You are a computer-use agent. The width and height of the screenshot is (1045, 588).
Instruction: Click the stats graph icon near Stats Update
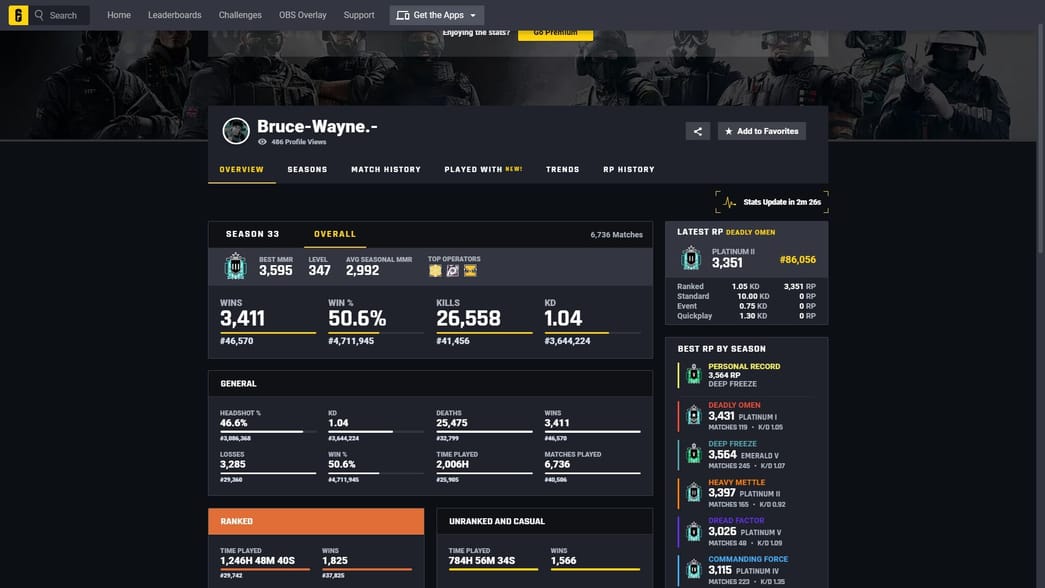pos(731,200)
